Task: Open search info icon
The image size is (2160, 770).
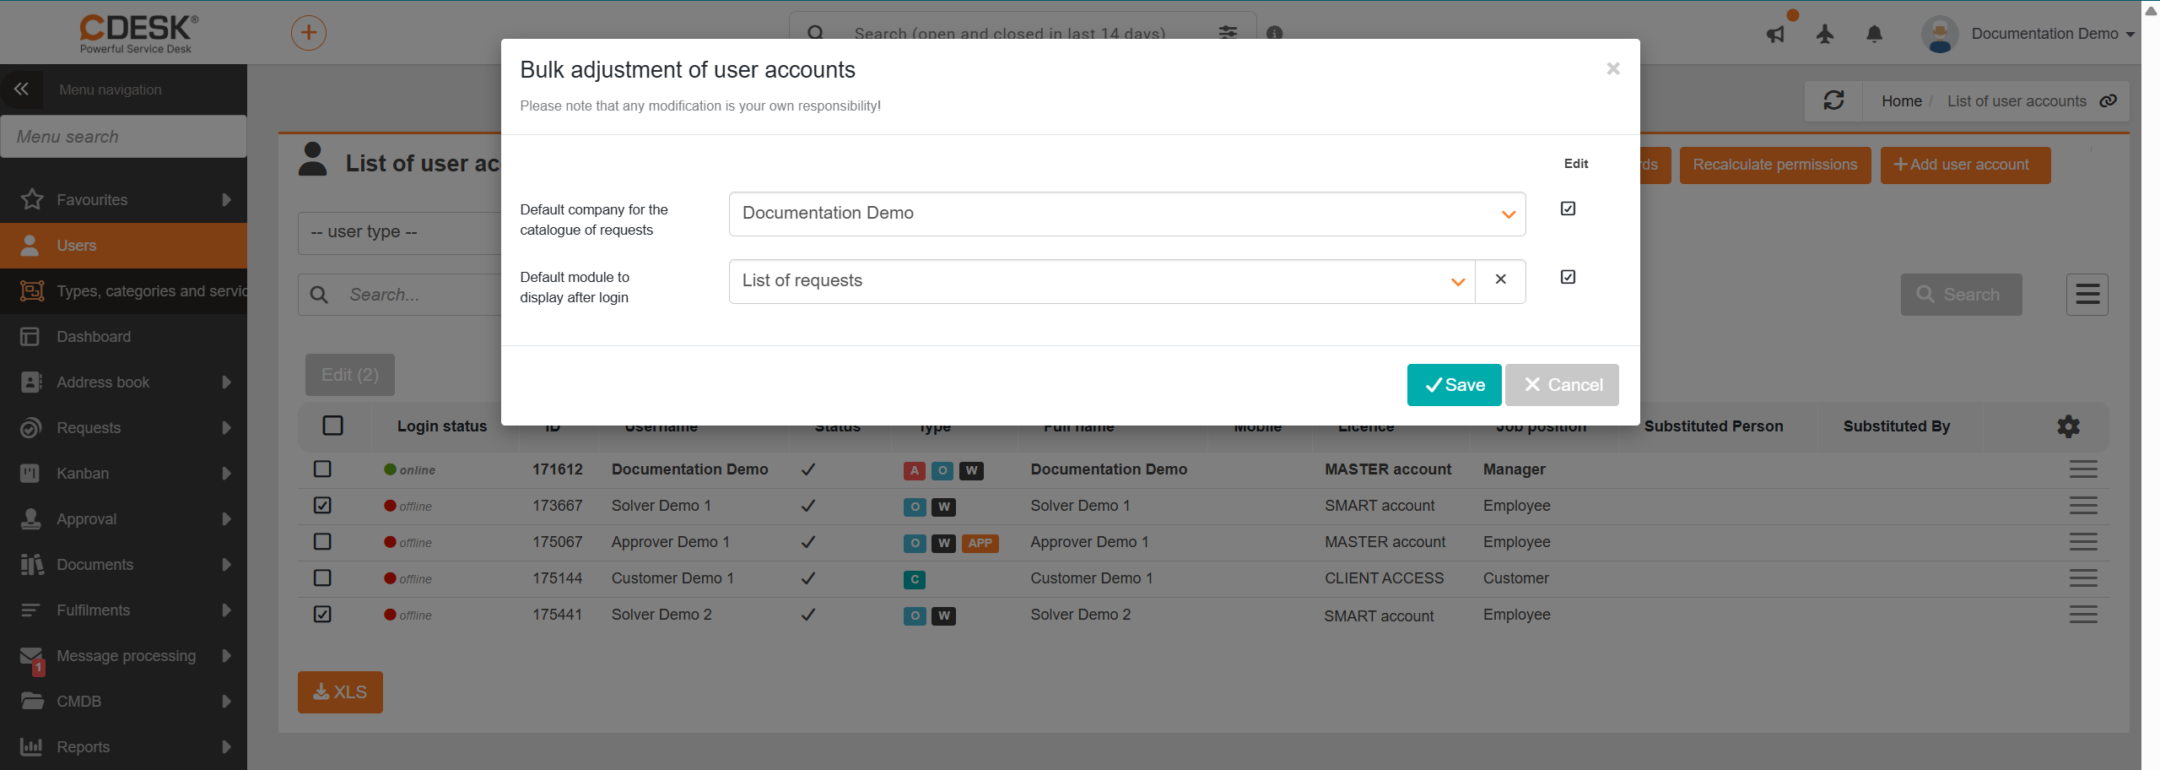Action: pos(1274,33)
